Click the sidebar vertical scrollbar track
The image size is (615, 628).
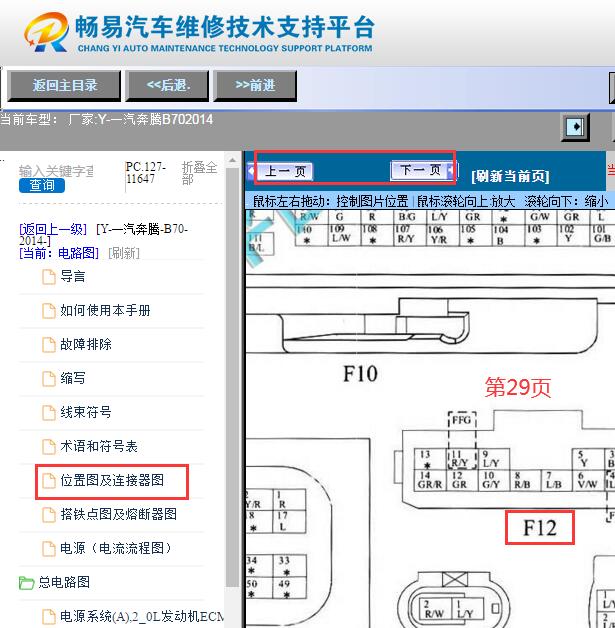click(232, 376)
